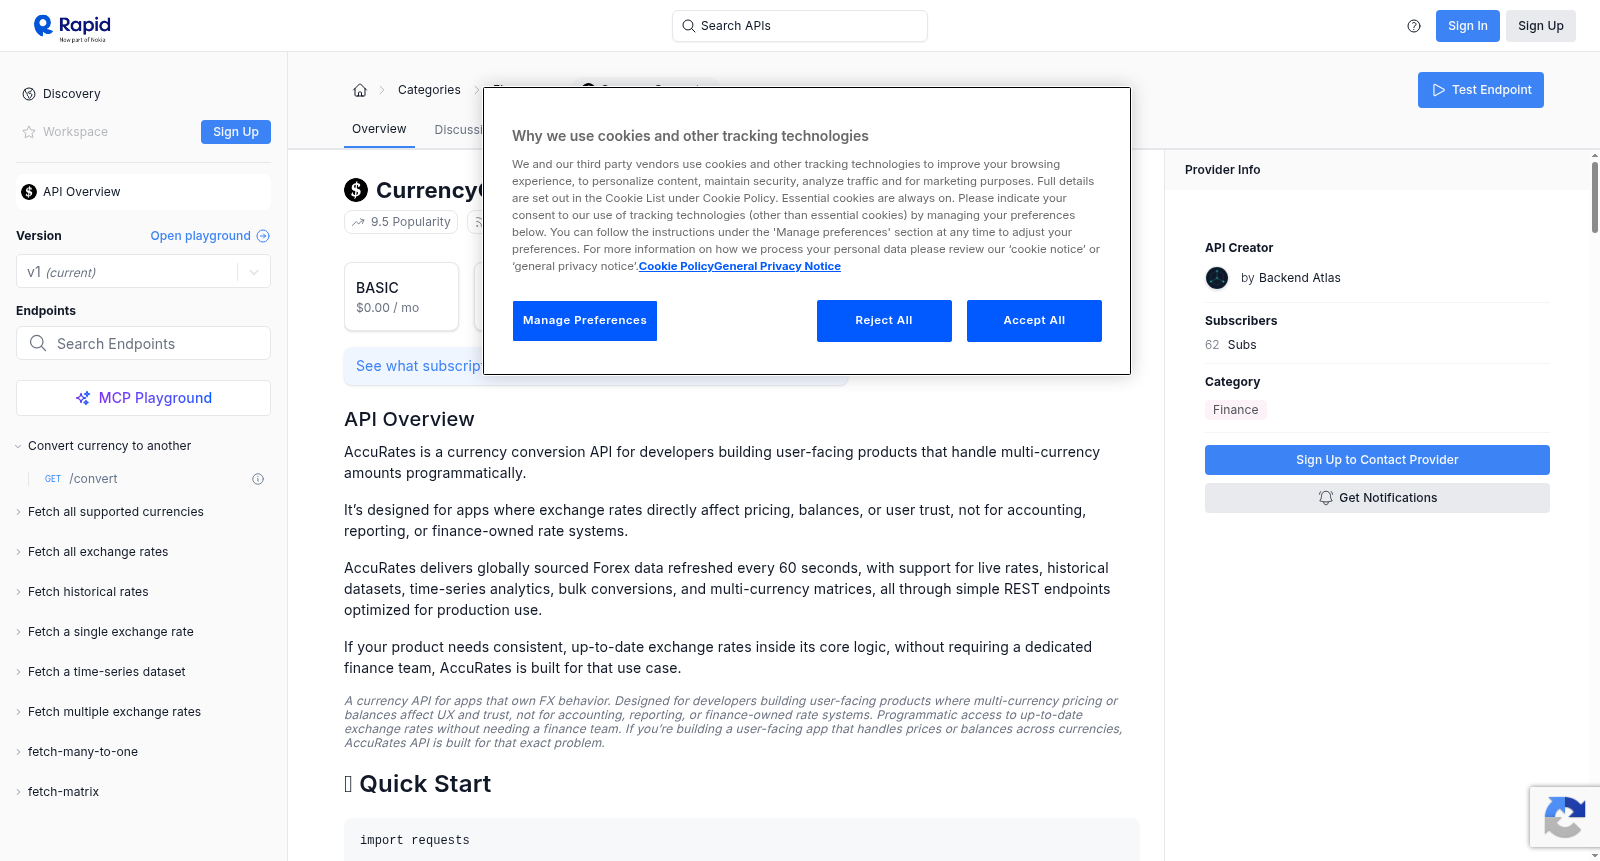
Task: Click the Rapid logo
Action: click(x=72, y=27)
